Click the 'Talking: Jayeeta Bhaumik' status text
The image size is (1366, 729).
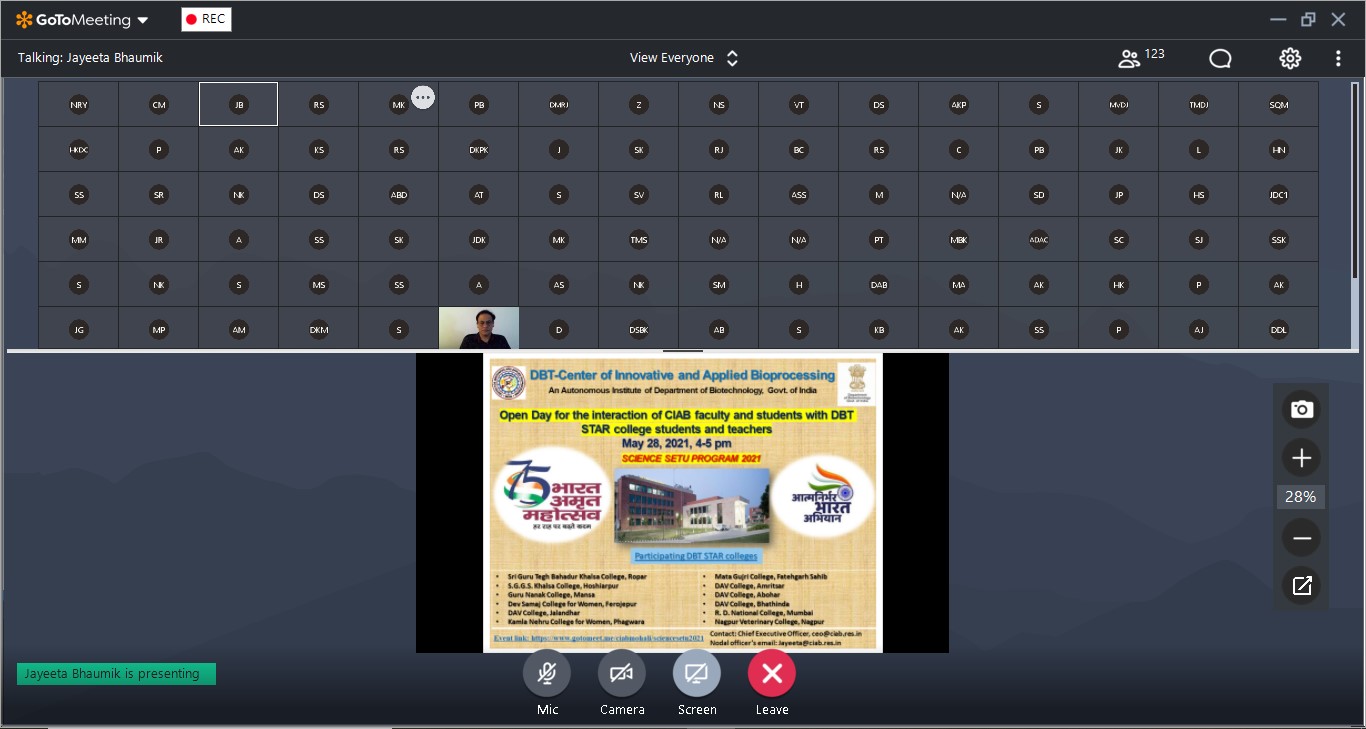(x=90, y=58)
